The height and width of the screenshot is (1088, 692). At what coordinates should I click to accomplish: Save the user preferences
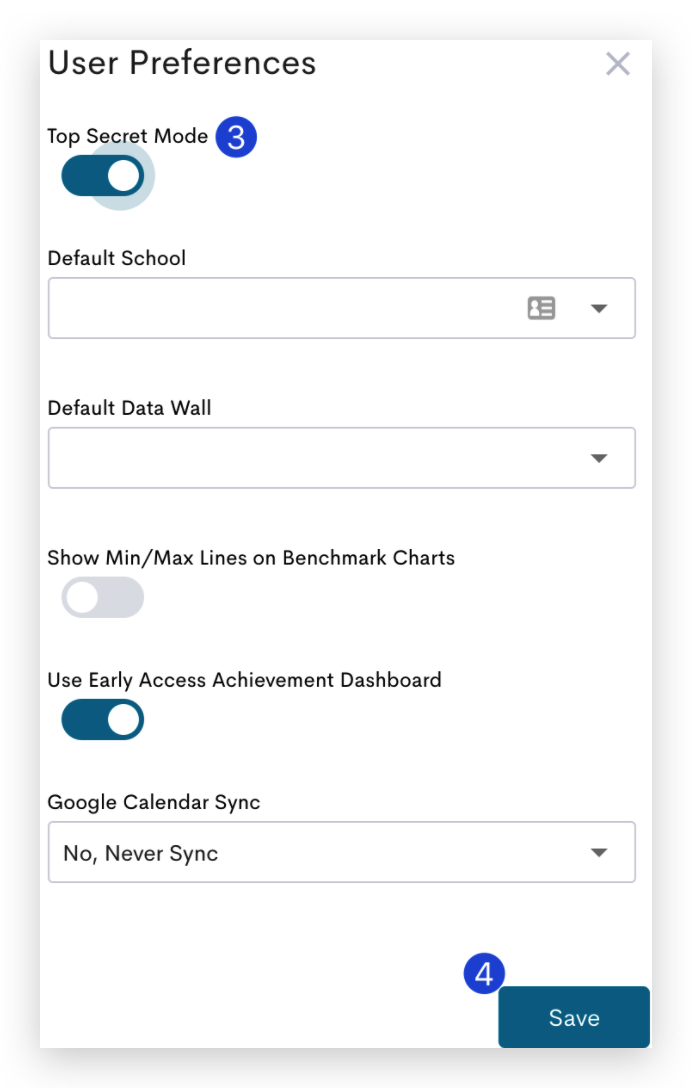[574, 1017]
